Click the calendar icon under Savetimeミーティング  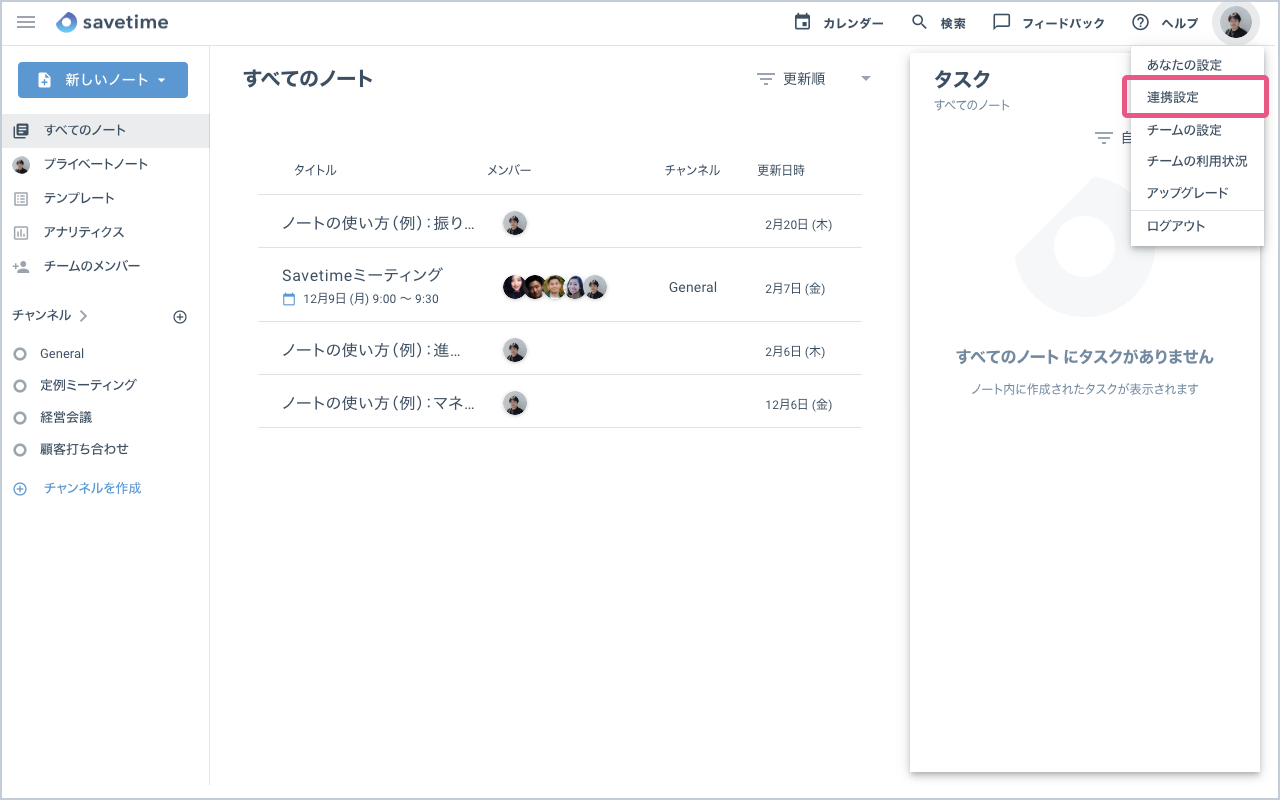click(289, 299)
